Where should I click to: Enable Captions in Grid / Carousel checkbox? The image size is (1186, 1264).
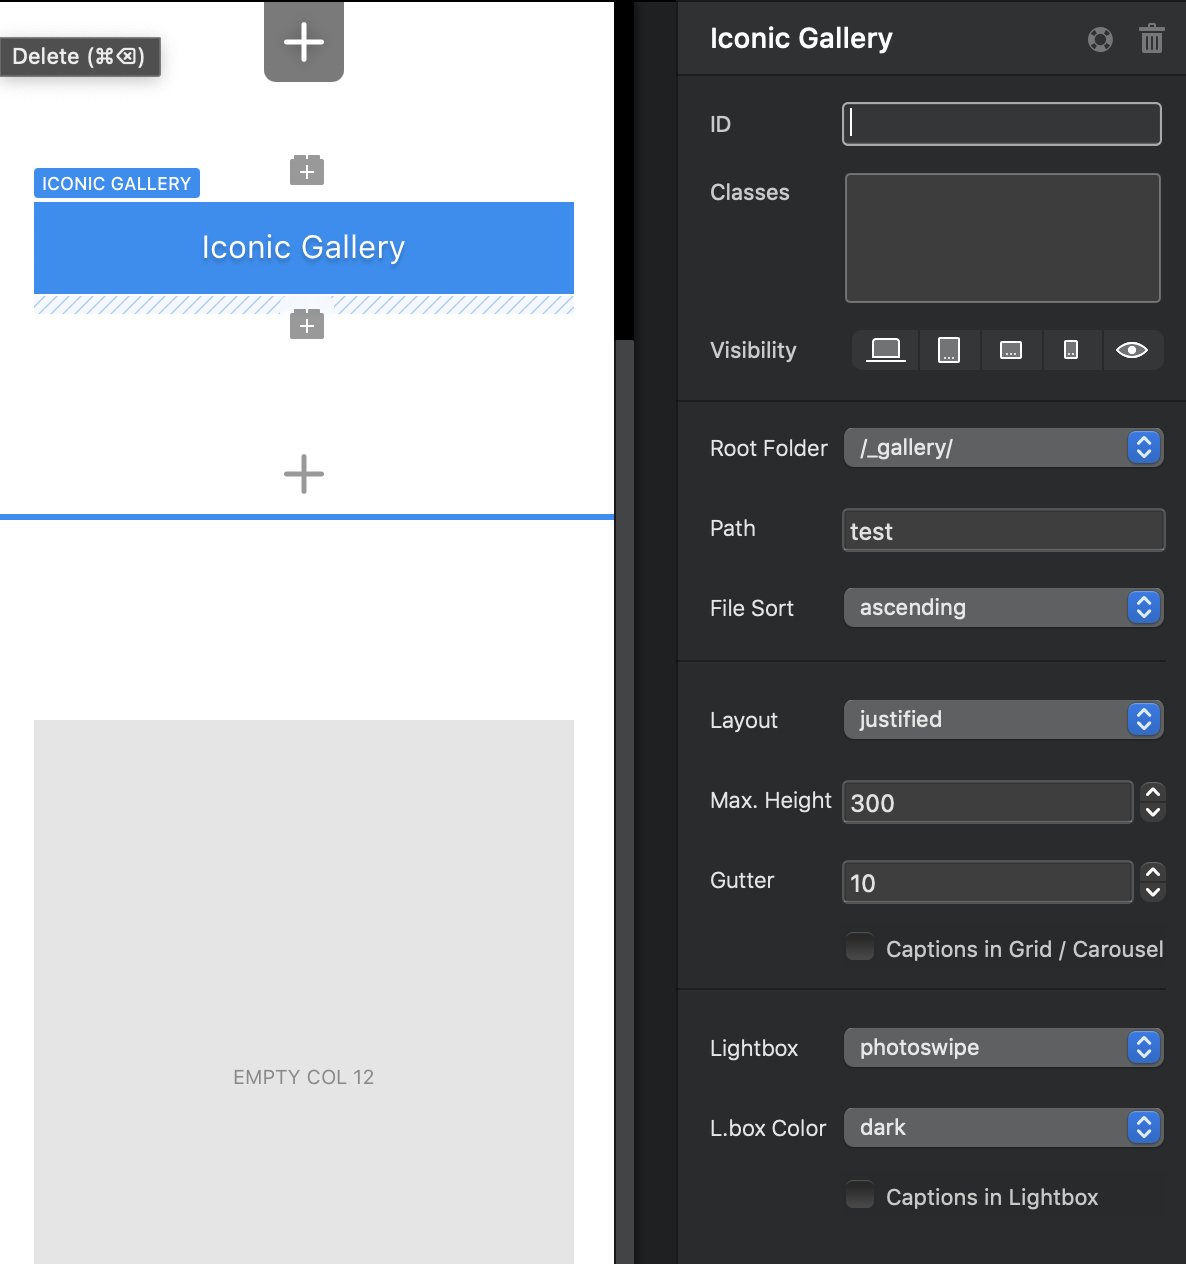860,947
